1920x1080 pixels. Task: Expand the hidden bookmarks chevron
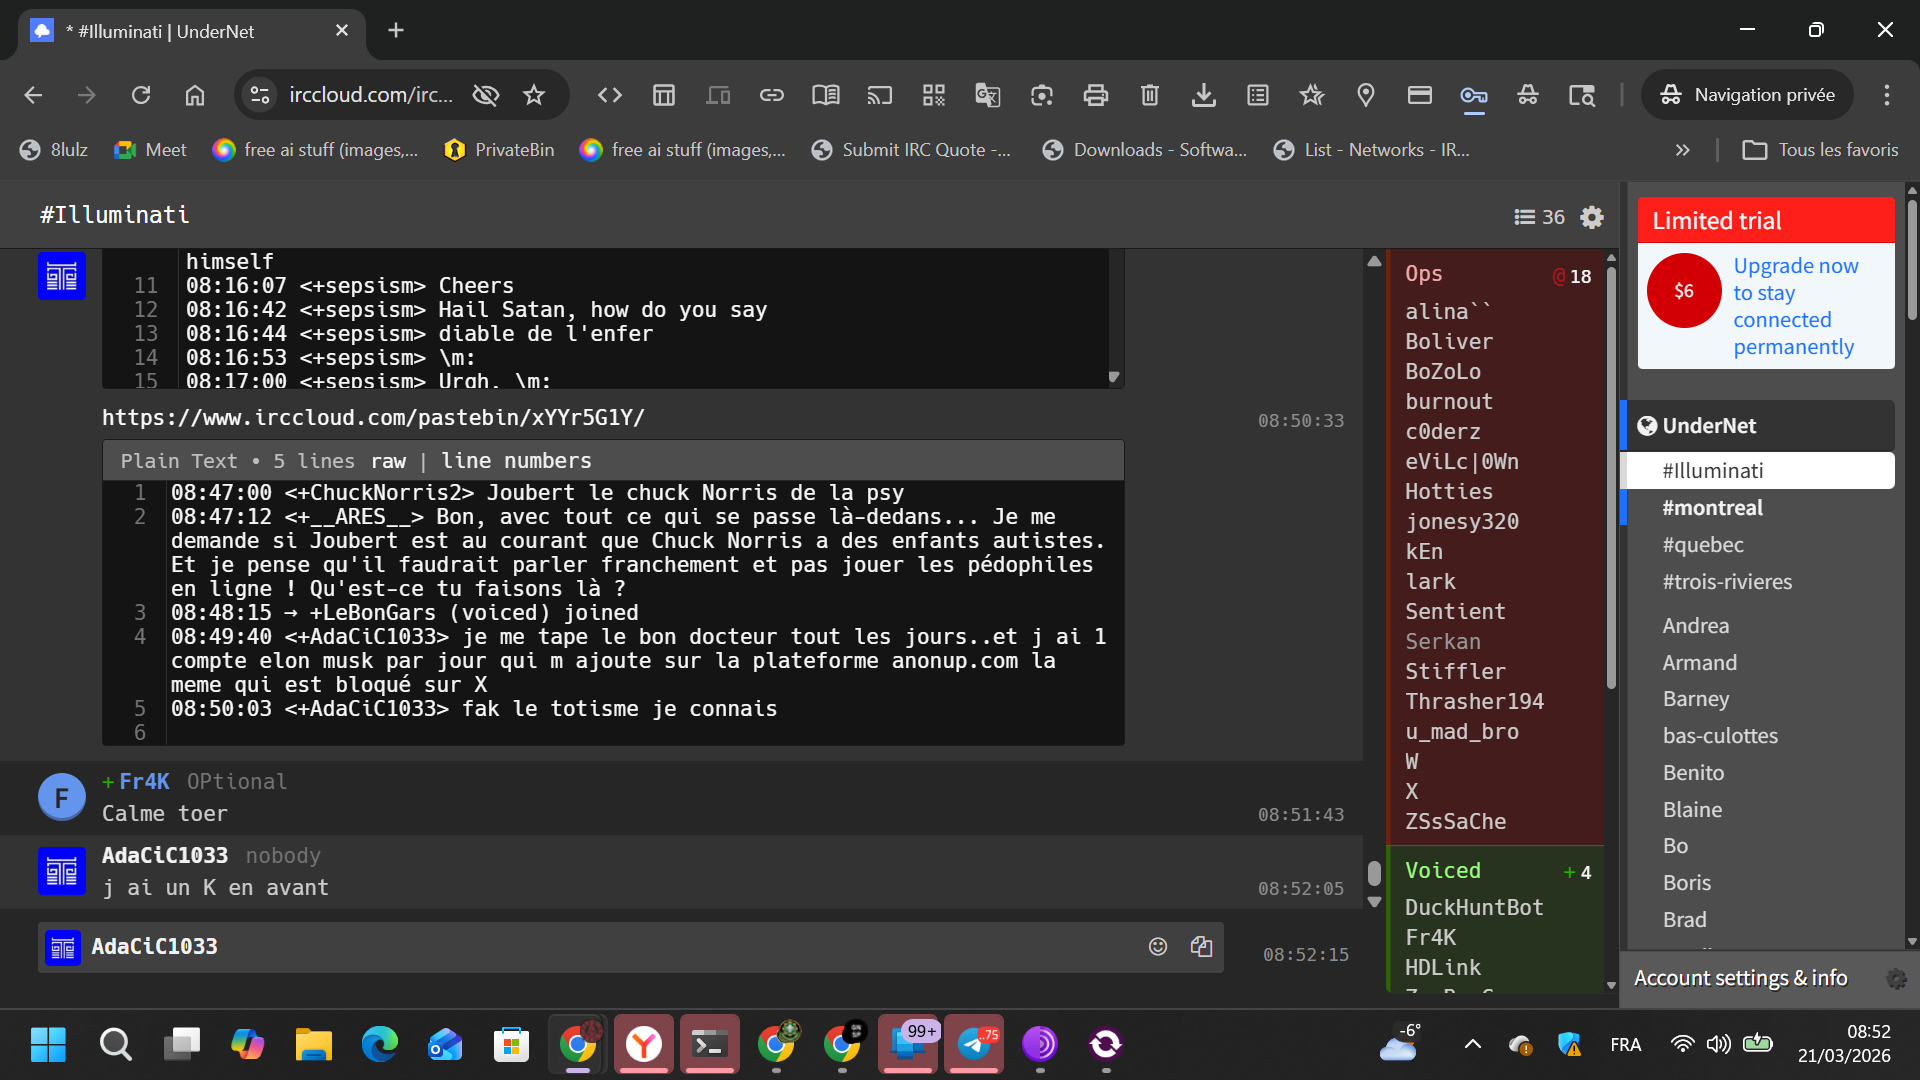pos(1682,150)
